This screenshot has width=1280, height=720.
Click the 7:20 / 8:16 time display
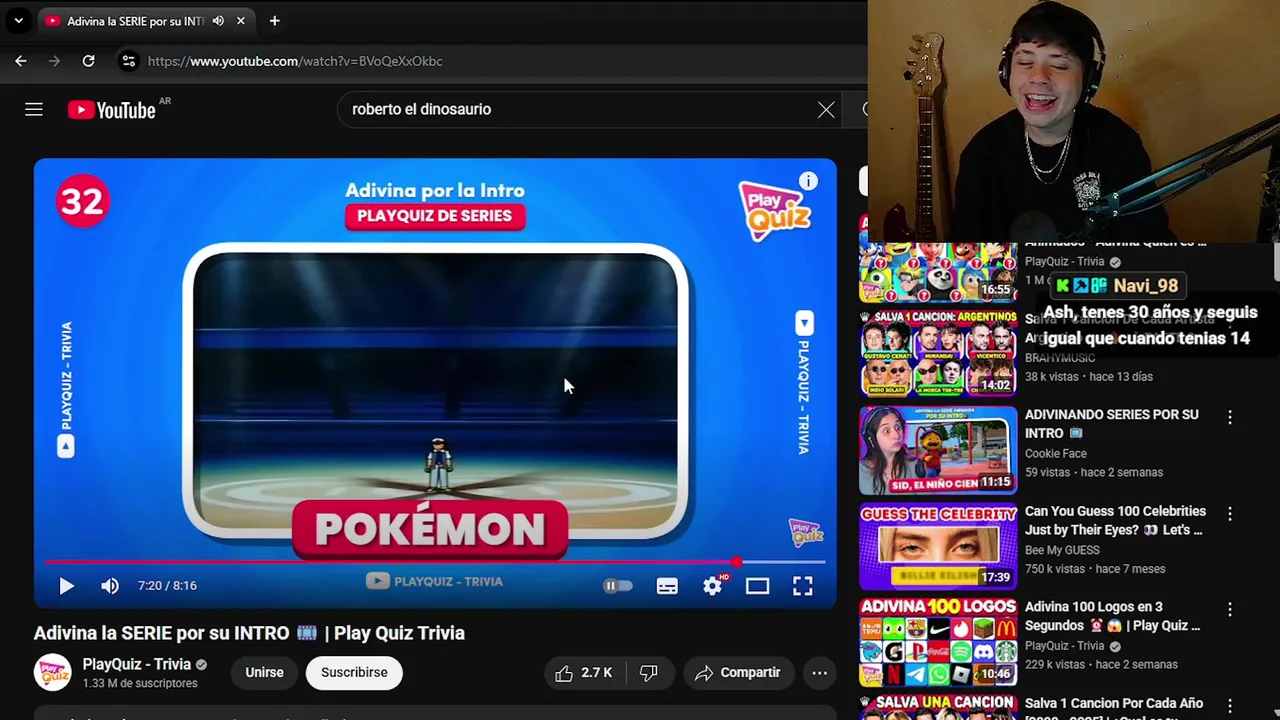pyautogui.click(x=167, y=586)
